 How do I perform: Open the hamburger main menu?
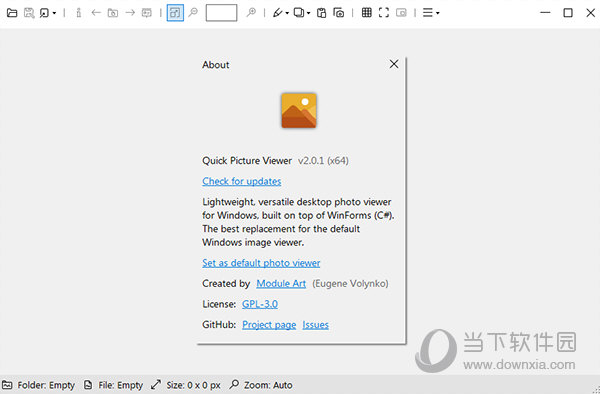427,13
